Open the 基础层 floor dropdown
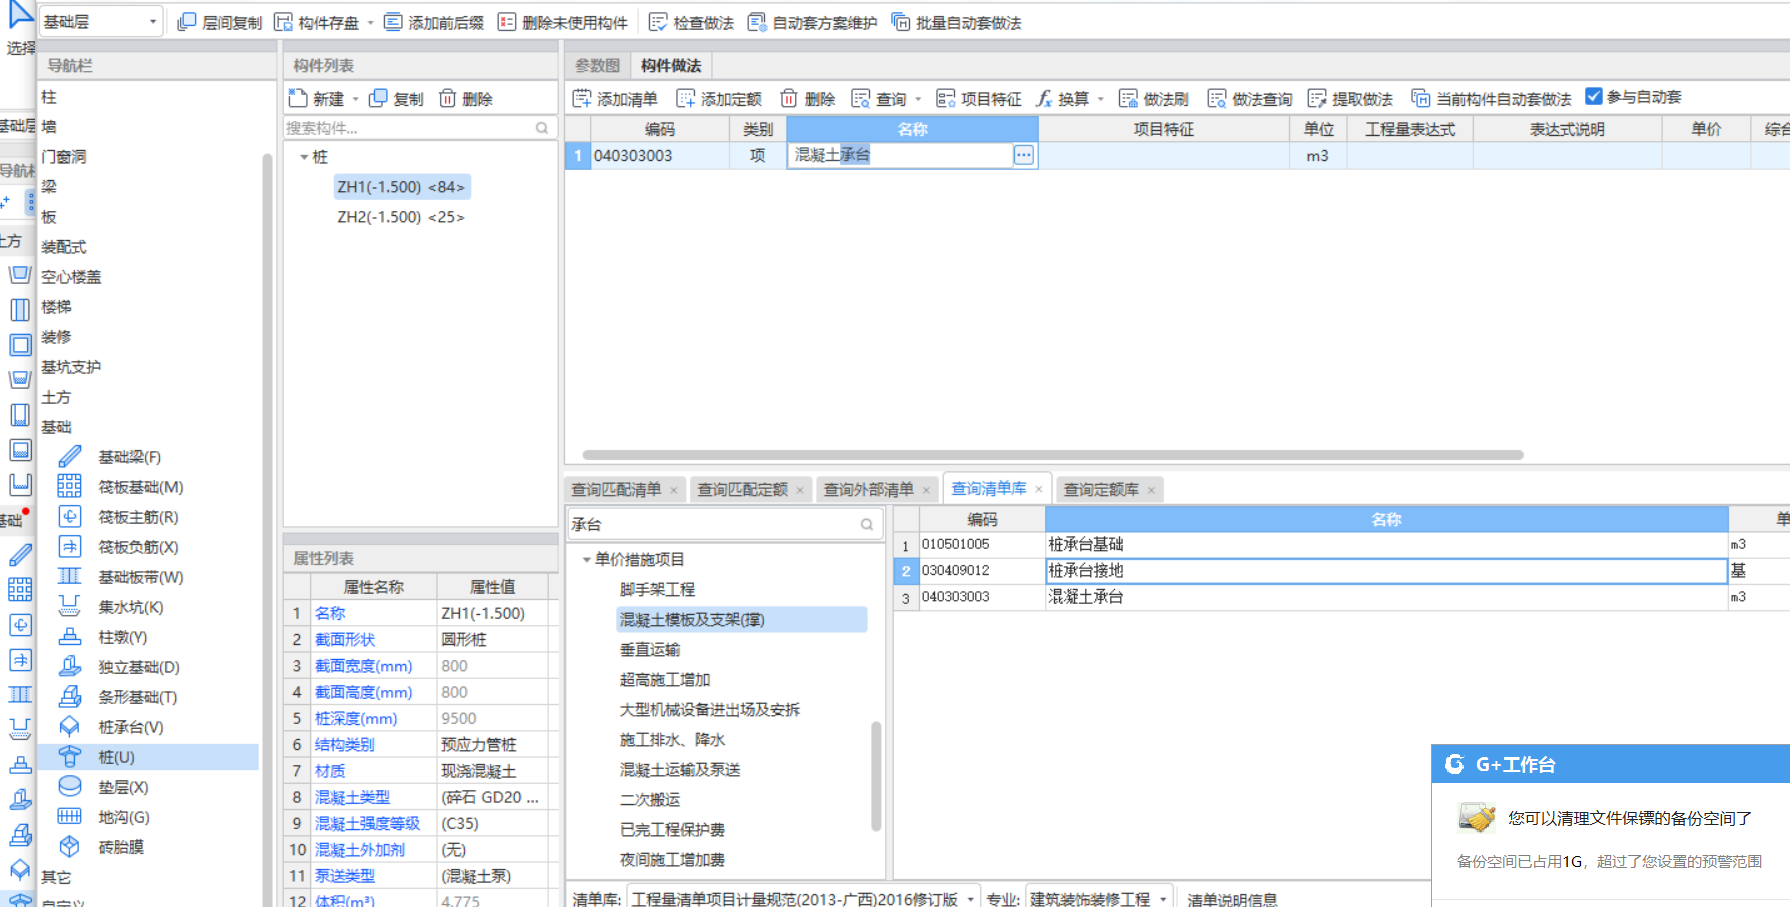Viewport: 1790px width, 907px height. click(100, 21)
